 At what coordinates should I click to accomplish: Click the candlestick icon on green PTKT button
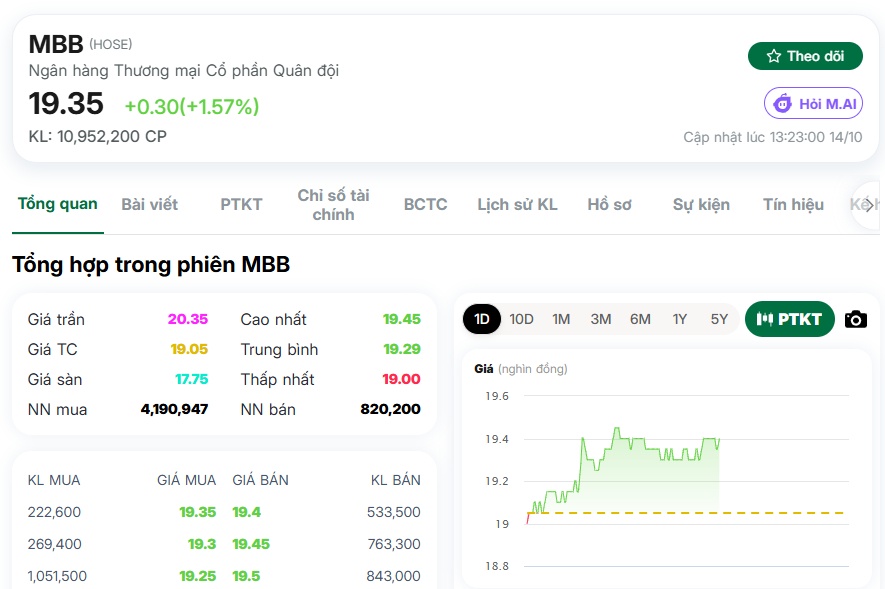click(764, 319)
